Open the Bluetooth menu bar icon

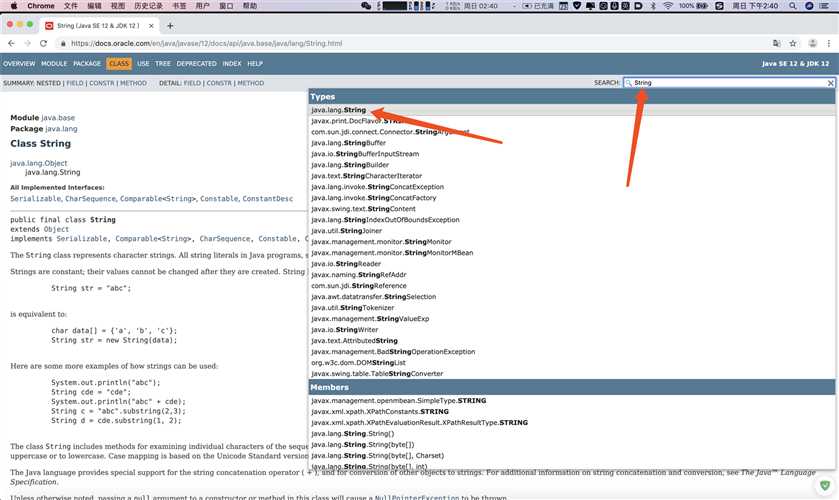pyautogui.click(x=653, y=6)
